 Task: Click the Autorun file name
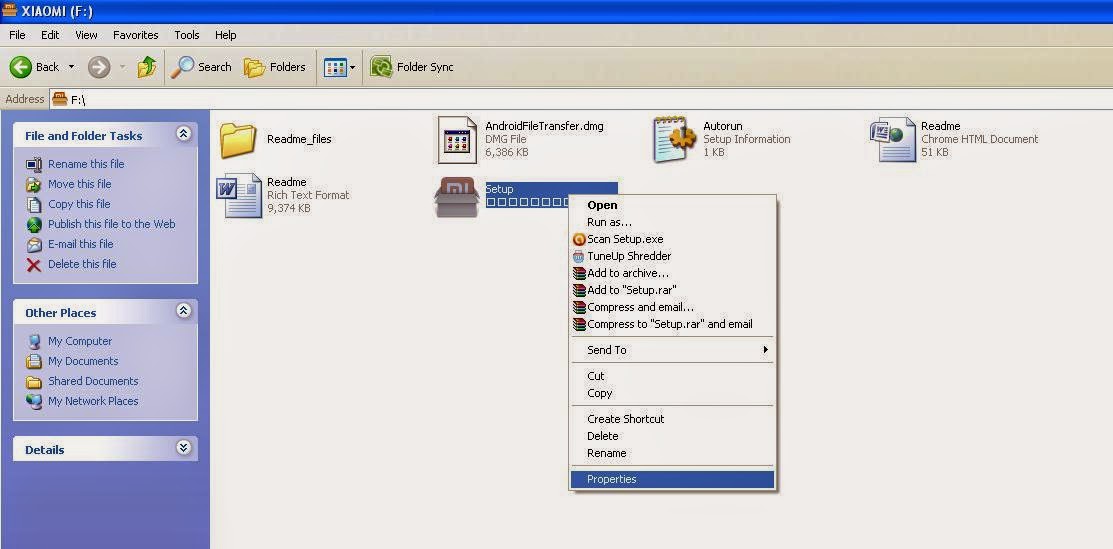723,126
